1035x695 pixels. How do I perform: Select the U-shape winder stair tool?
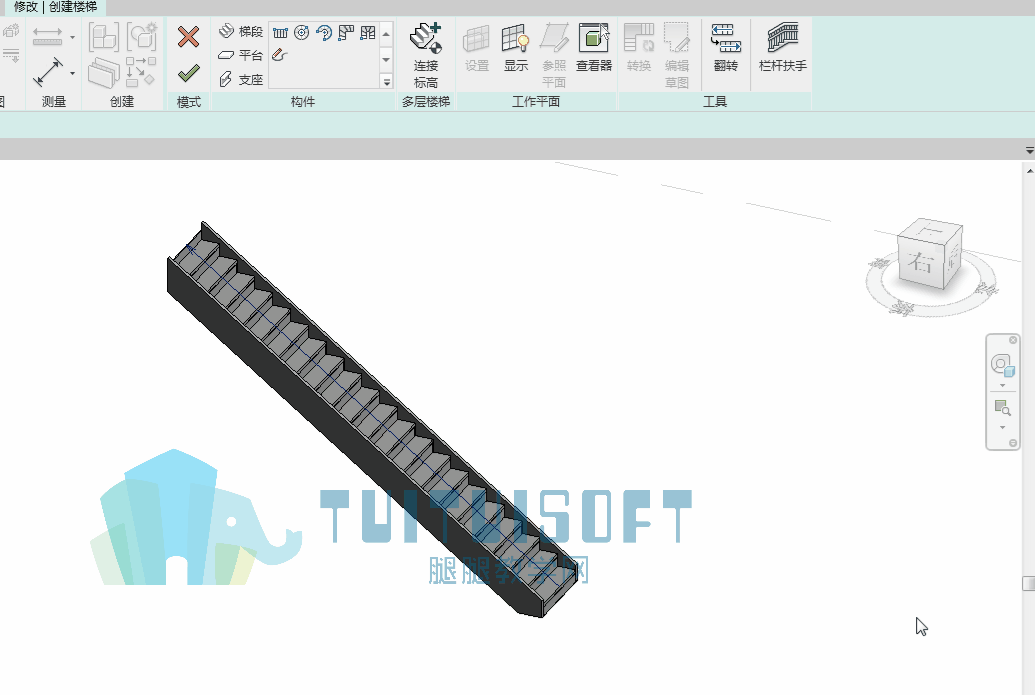click(368, 32)
